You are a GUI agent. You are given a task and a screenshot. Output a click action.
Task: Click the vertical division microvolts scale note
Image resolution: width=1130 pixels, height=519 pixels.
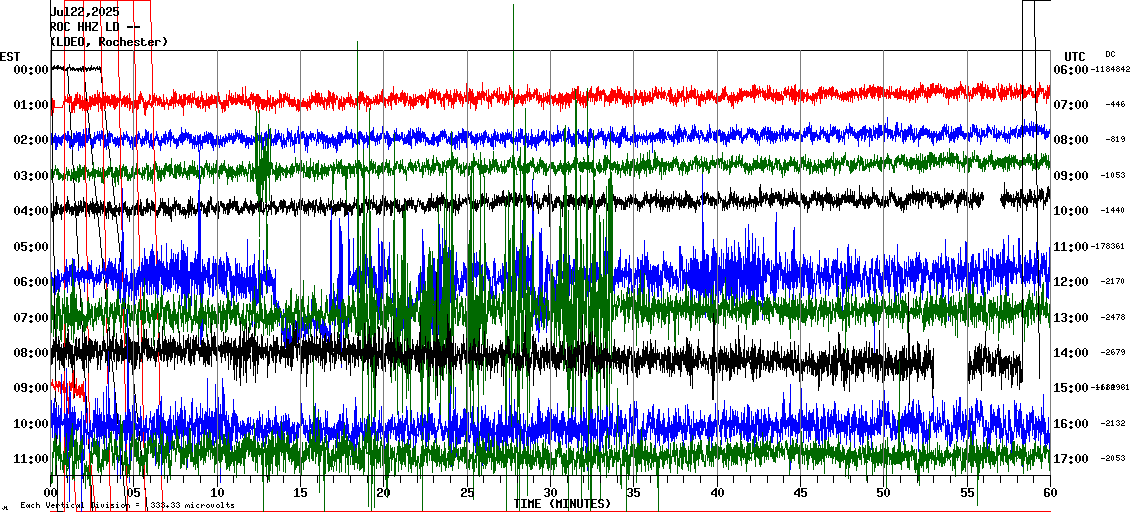[127, 505]
